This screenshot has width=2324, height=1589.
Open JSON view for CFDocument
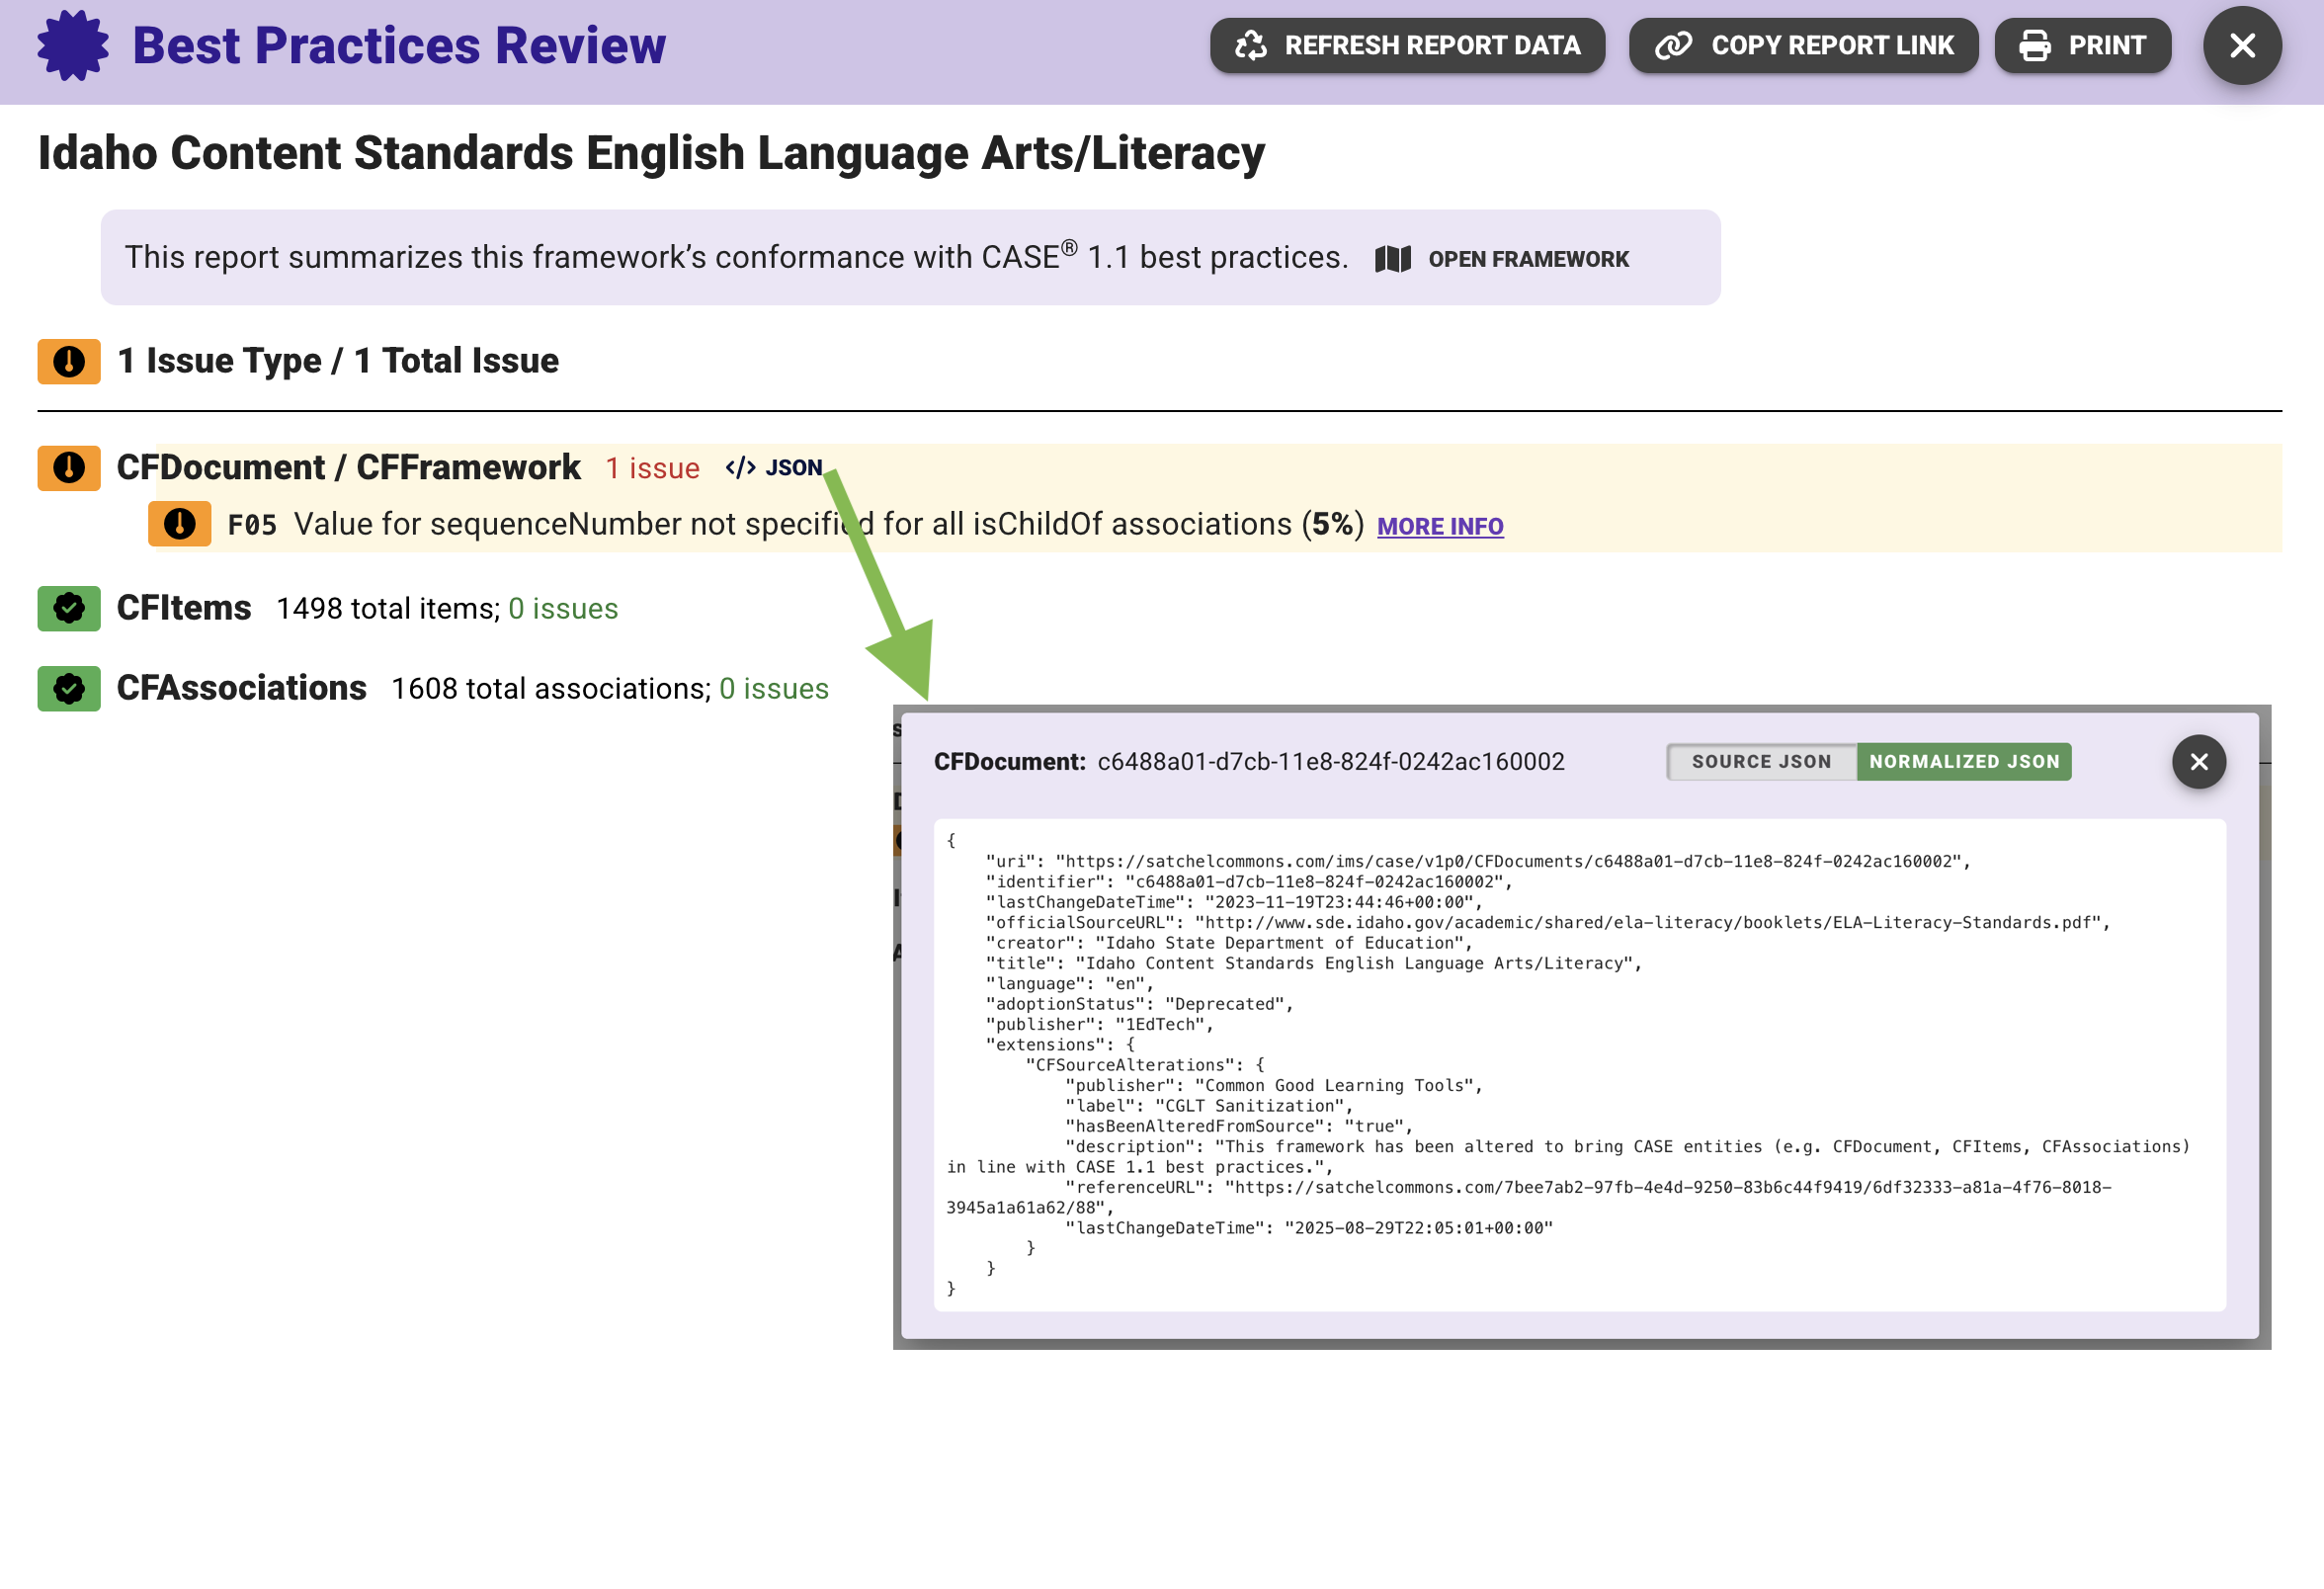coord(774,468)
